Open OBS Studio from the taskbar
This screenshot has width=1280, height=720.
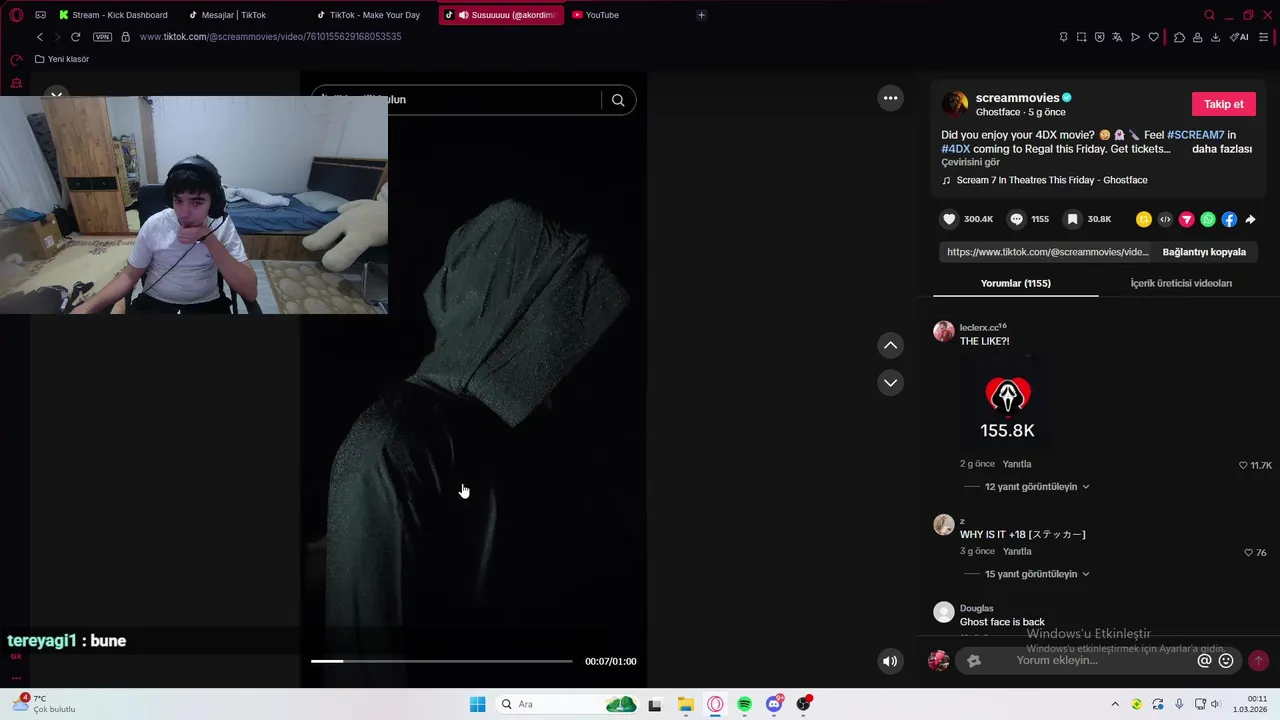point(803,704)
